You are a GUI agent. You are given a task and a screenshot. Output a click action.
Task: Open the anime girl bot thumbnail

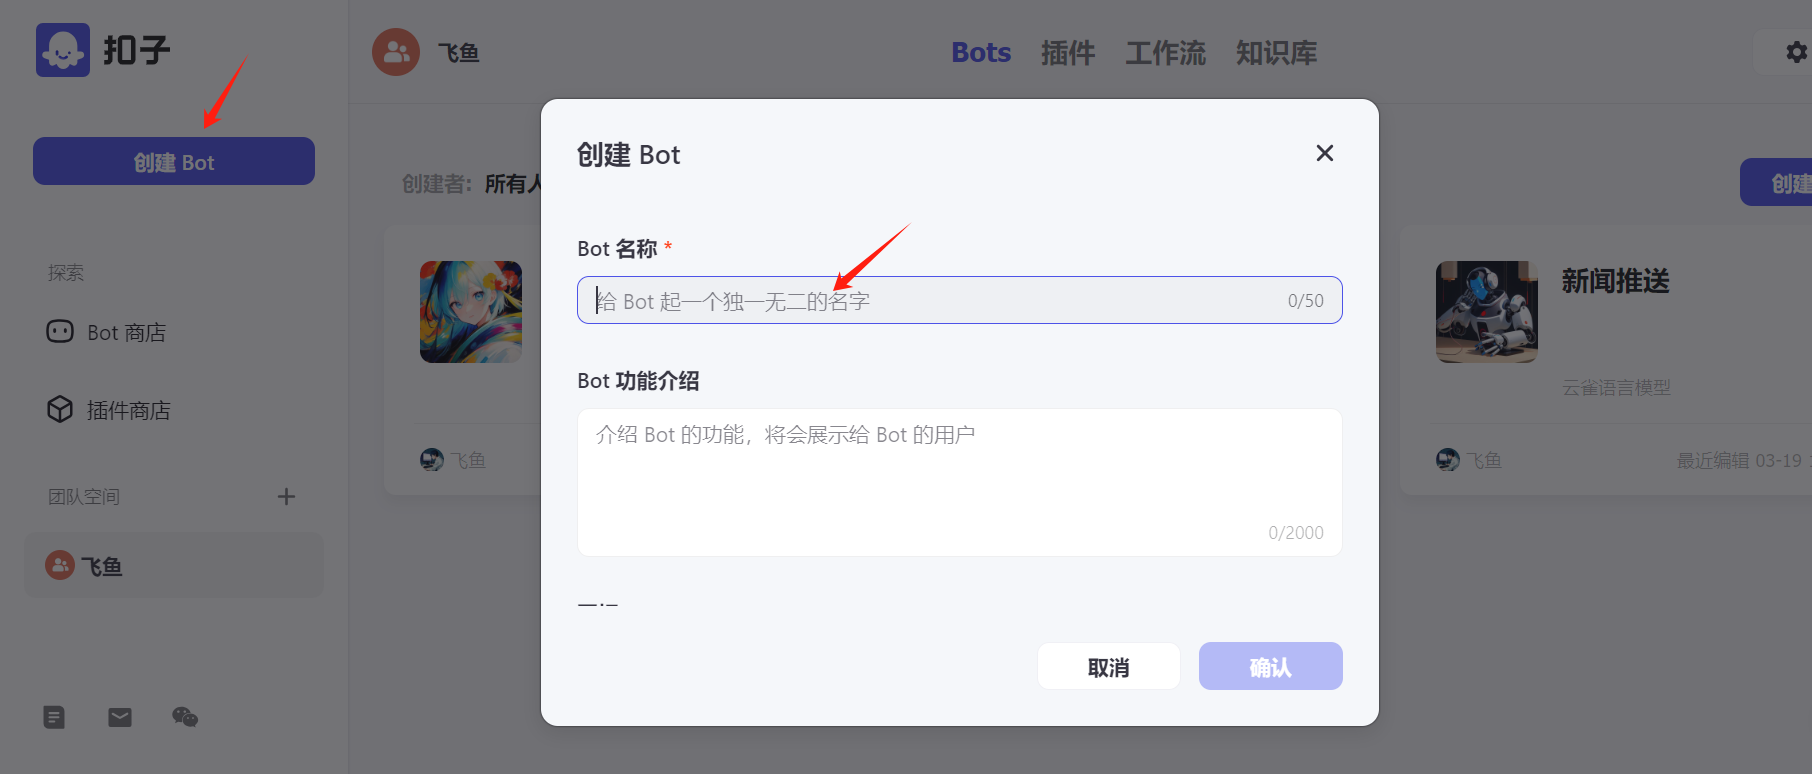[x=471, y=312]
